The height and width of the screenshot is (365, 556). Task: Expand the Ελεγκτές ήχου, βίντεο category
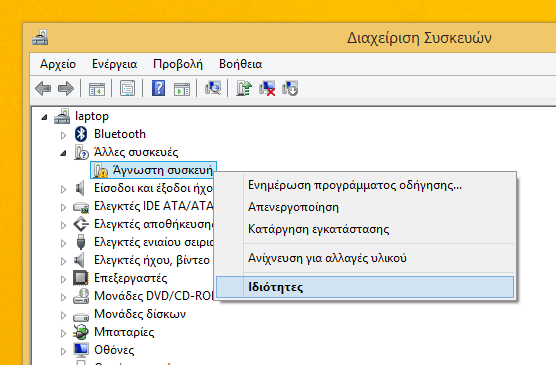coord(63,261)
